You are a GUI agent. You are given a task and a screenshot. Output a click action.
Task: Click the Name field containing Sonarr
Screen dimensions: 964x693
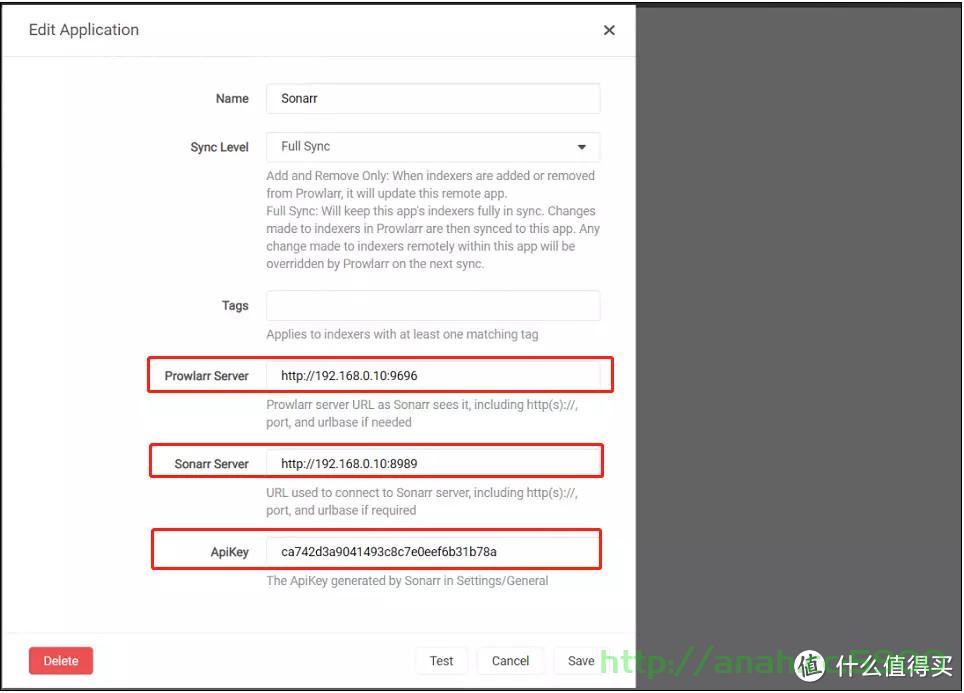[433, 98]
